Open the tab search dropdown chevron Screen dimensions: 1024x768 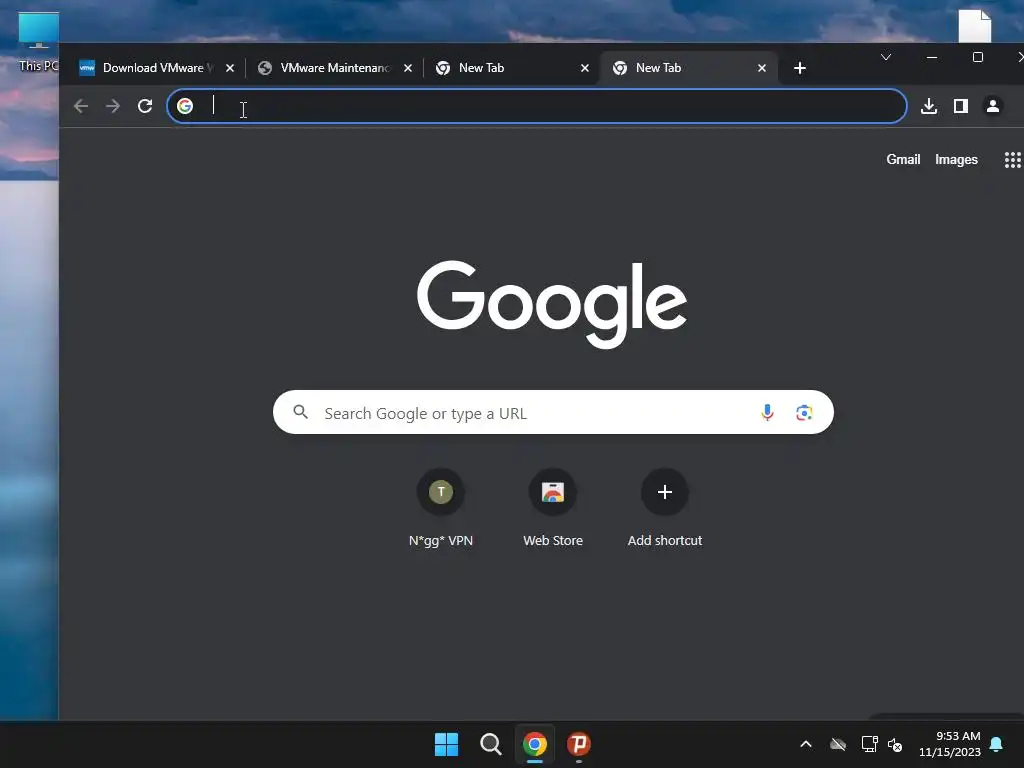tap(886, 57)
